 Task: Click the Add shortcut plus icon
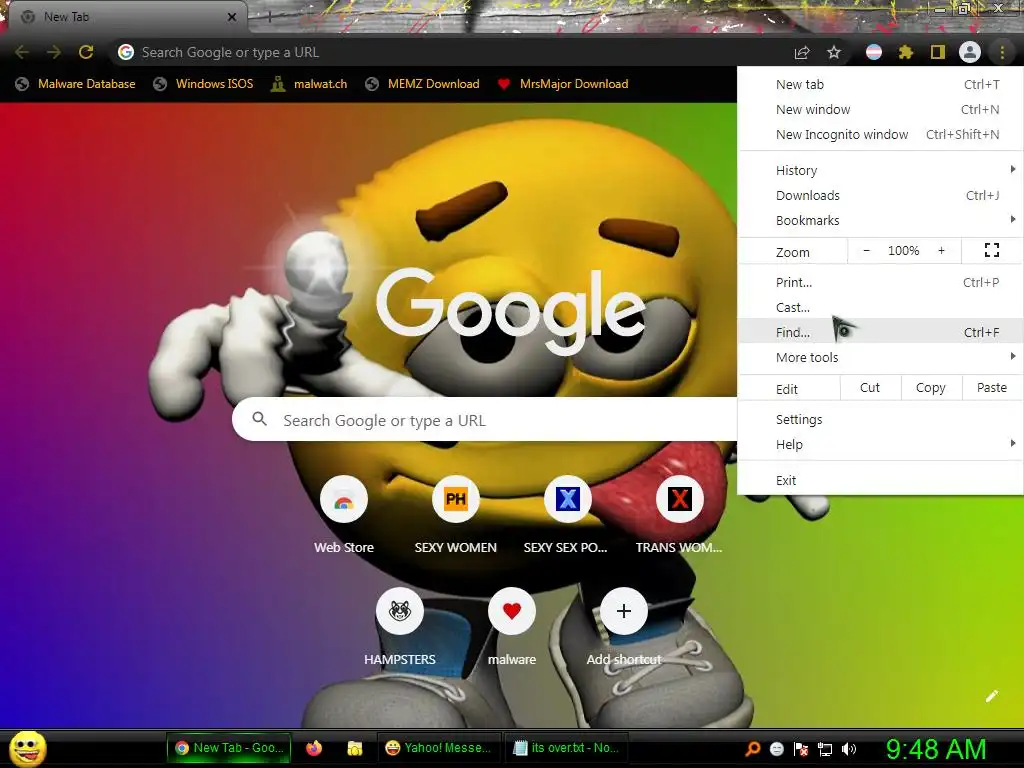tap(624, 611)
